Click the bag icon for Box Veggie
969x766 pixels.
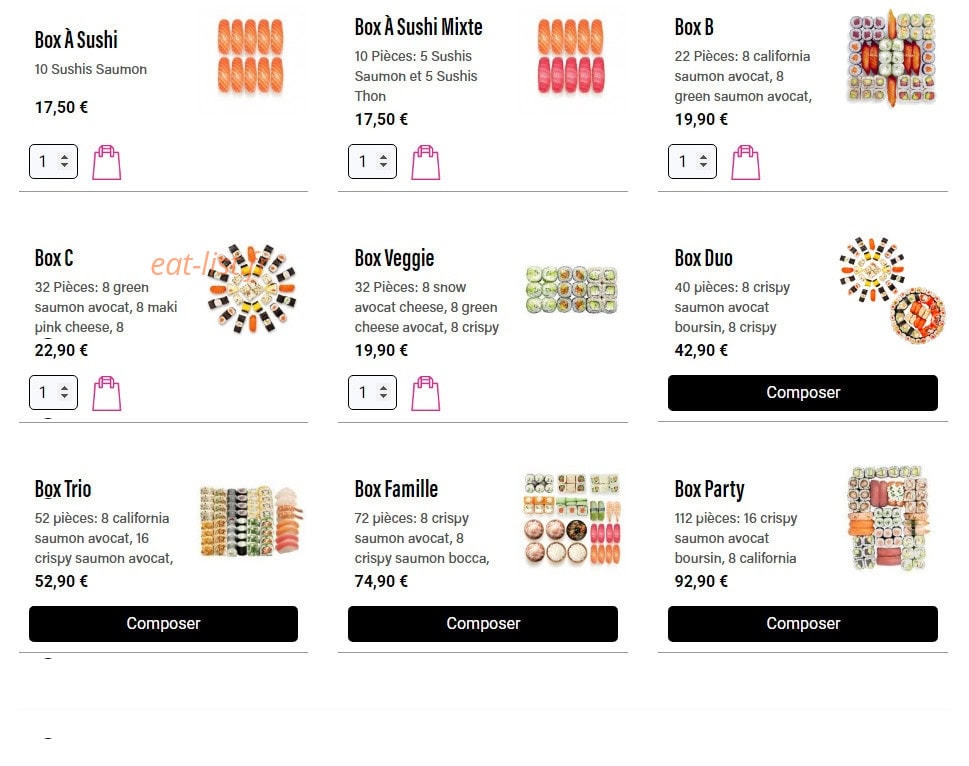tap(426, 394)
